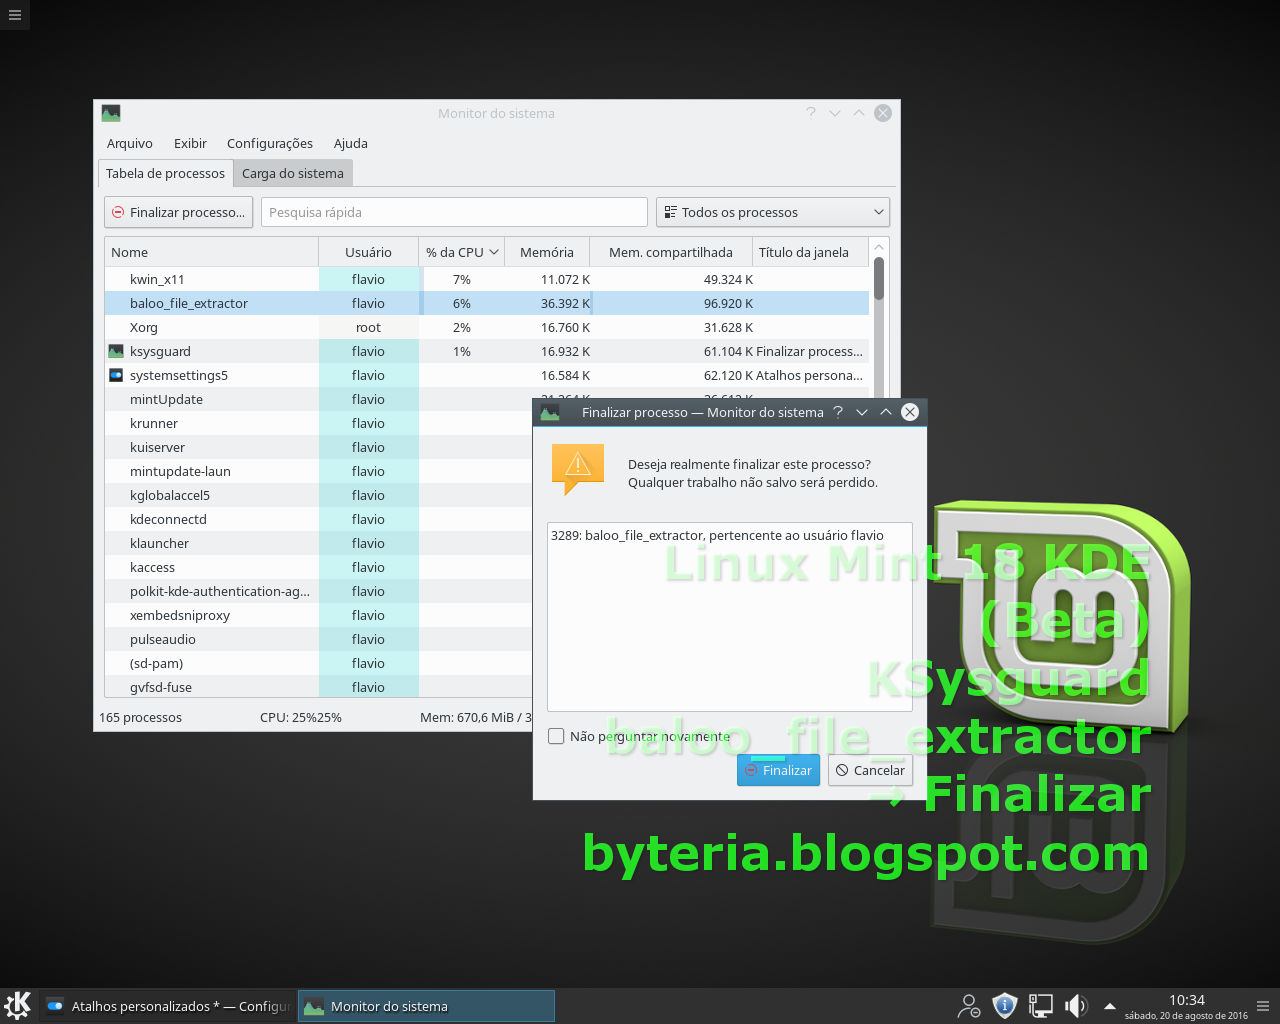Open the application launcher K icon
Viewport: 1280px width, 1024px height.
coord(18,1005)
